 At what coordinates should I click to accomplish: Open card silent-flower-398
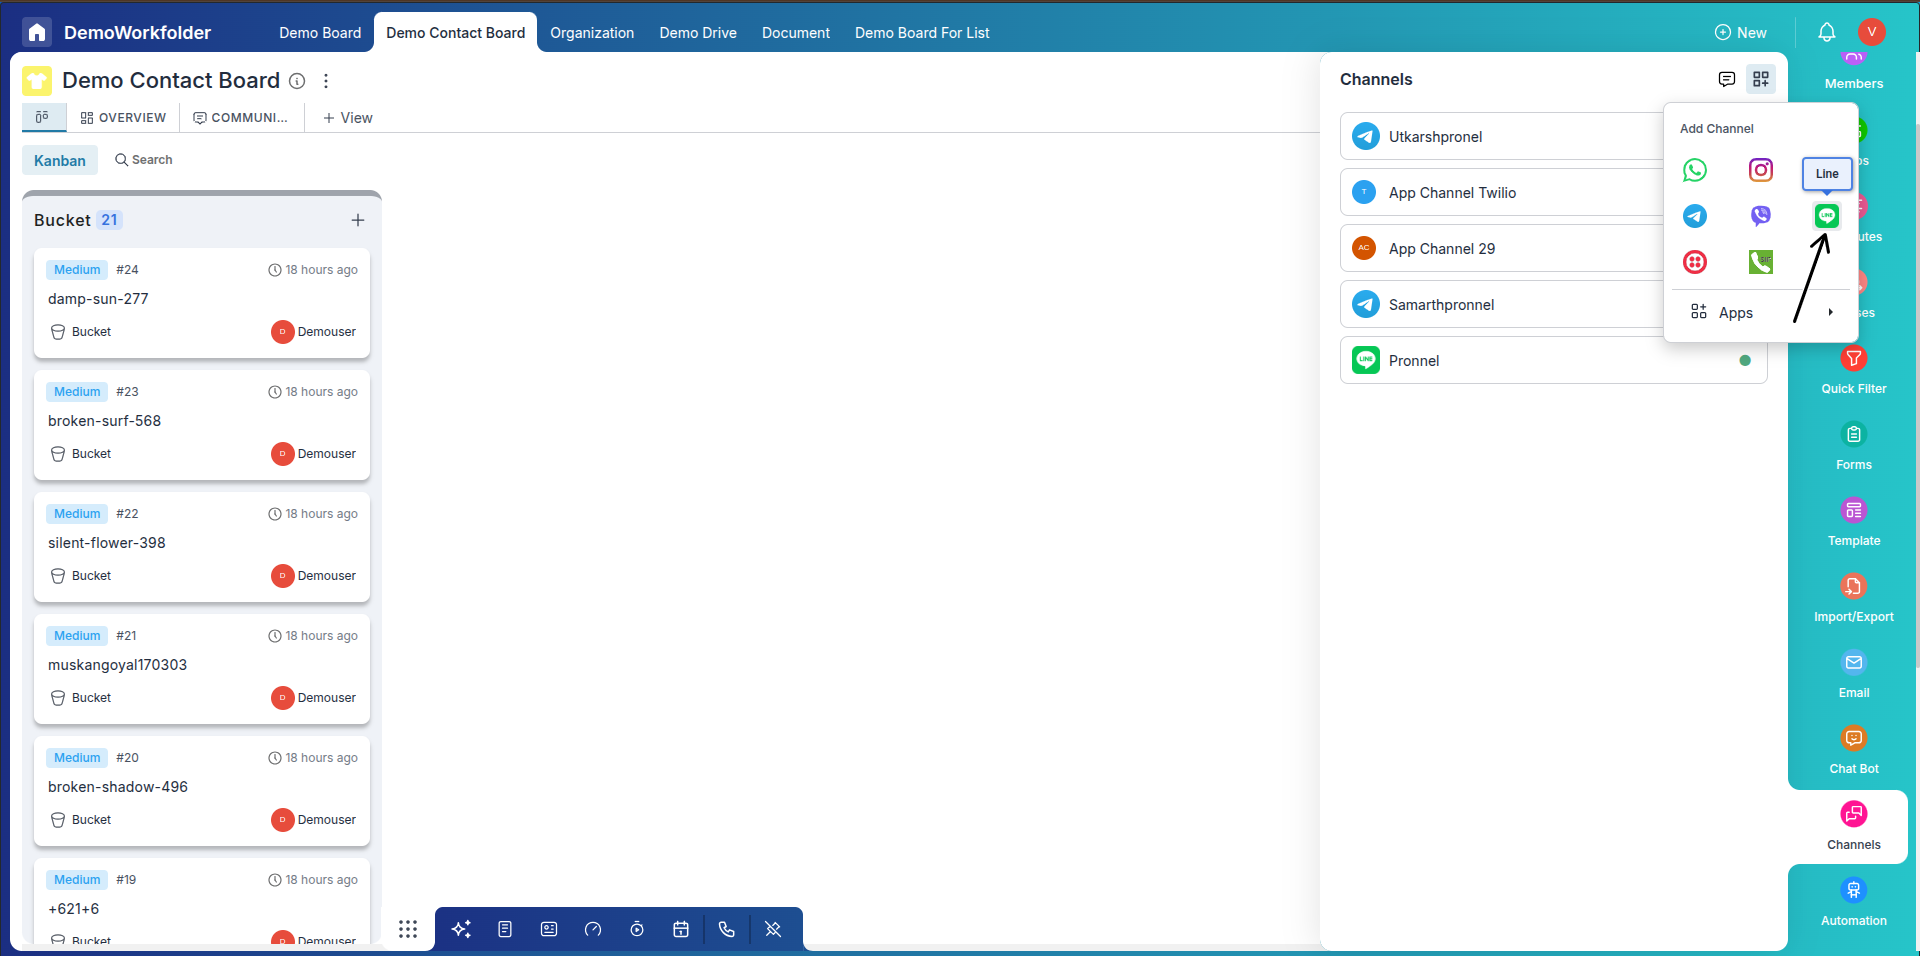coord(202,547)
